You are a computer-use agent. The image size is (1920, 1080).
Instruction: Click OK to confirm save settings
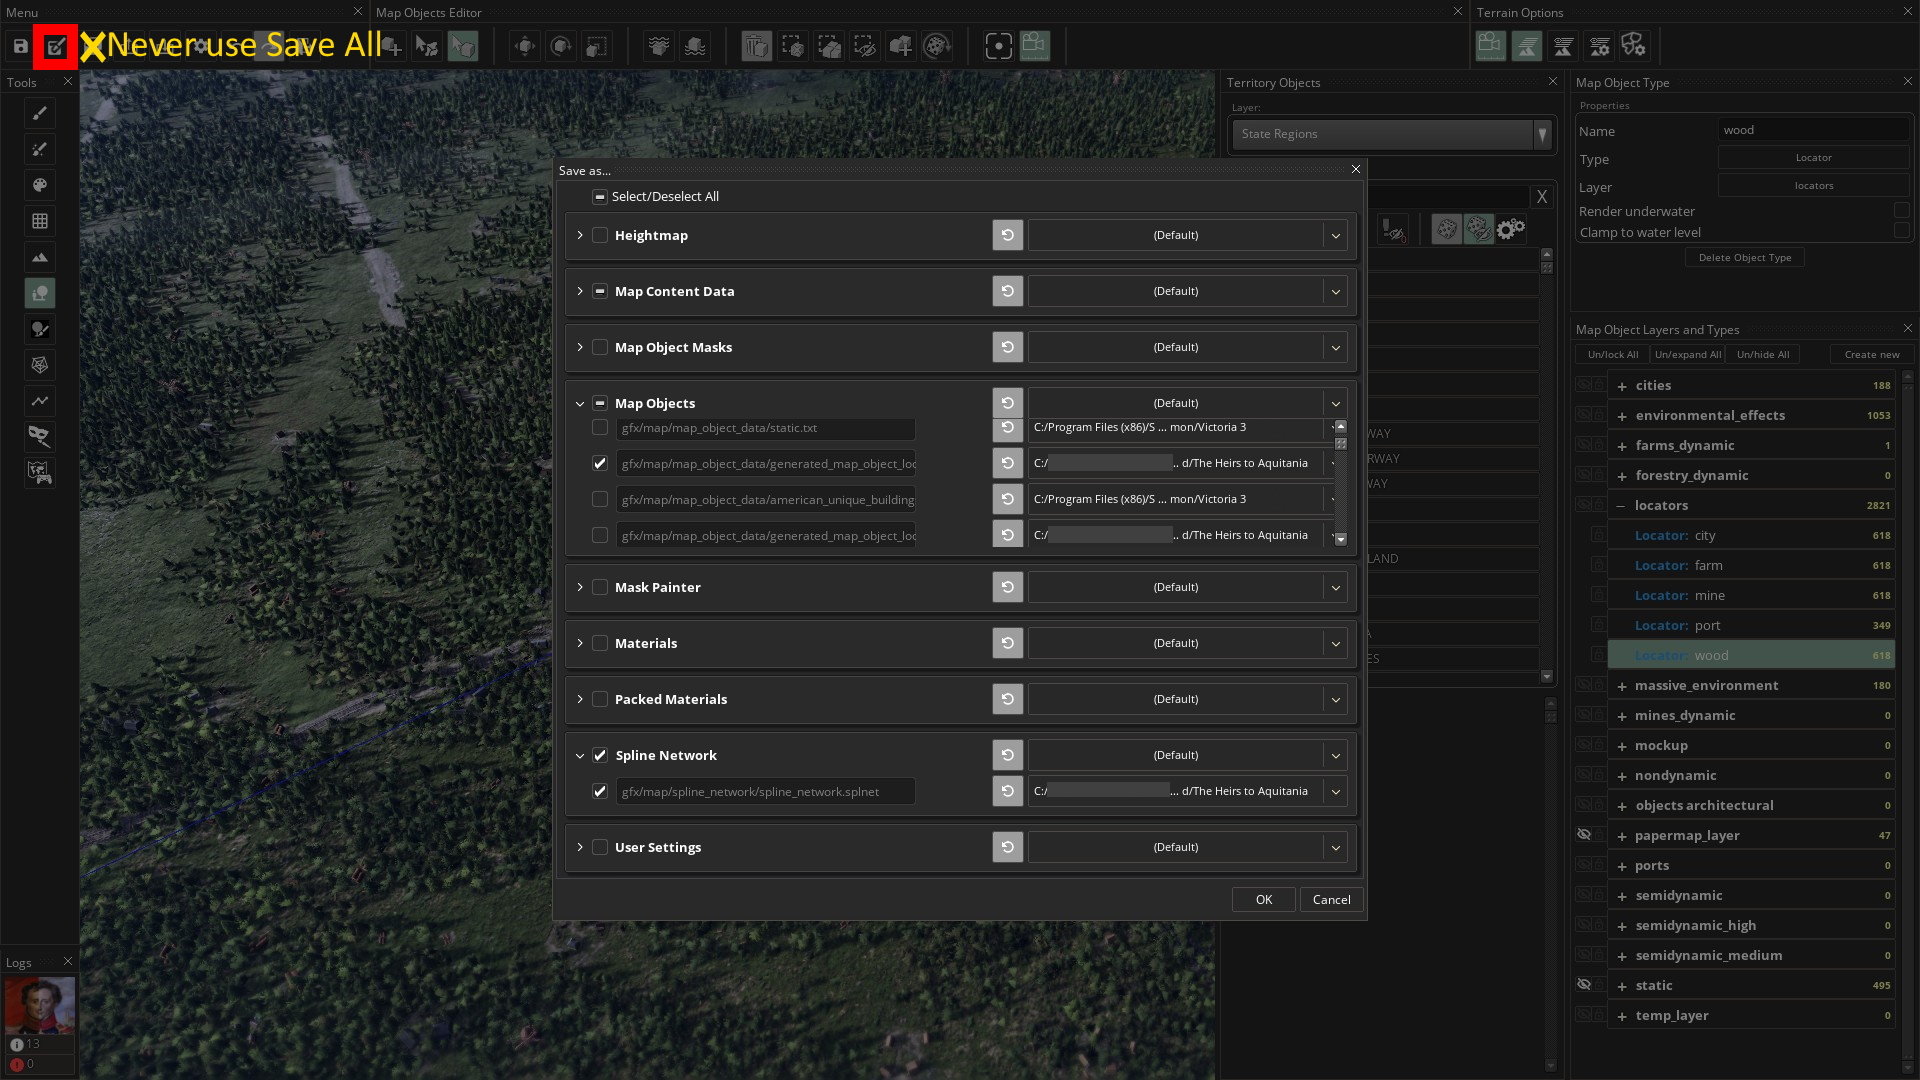1263,898
